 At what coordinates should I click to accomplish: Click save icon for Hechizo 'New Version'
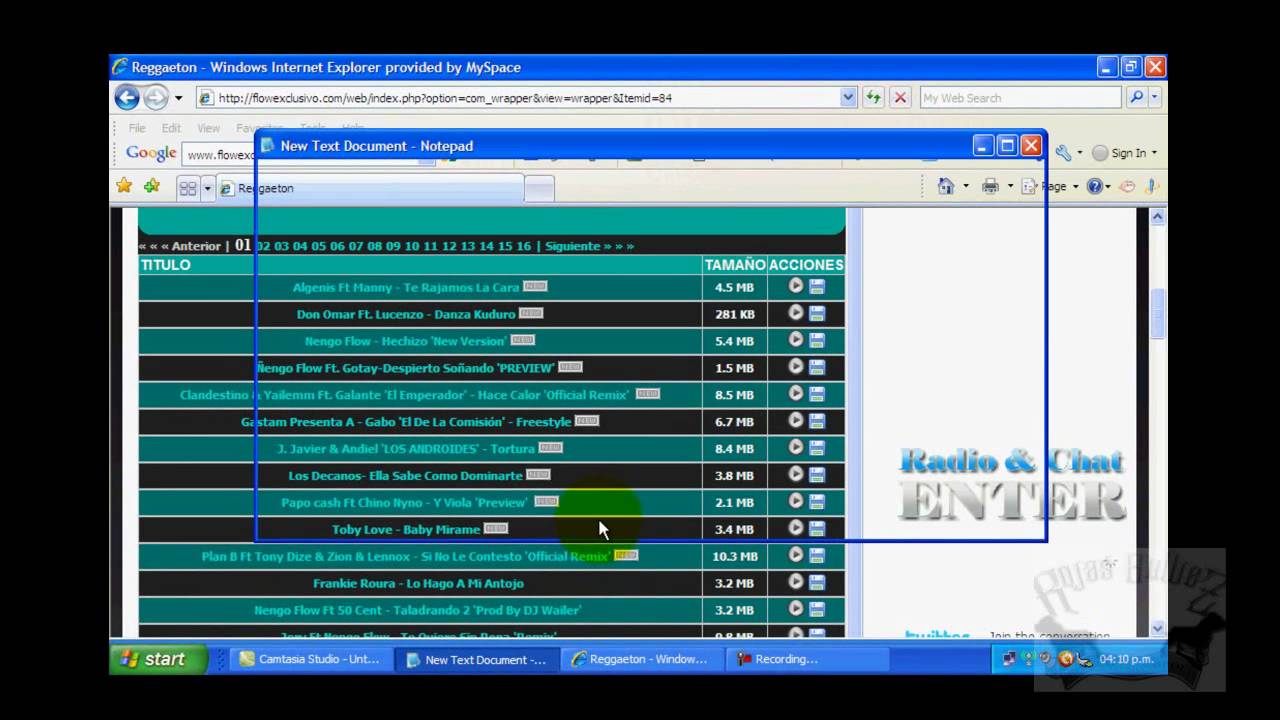pos(817,341)
